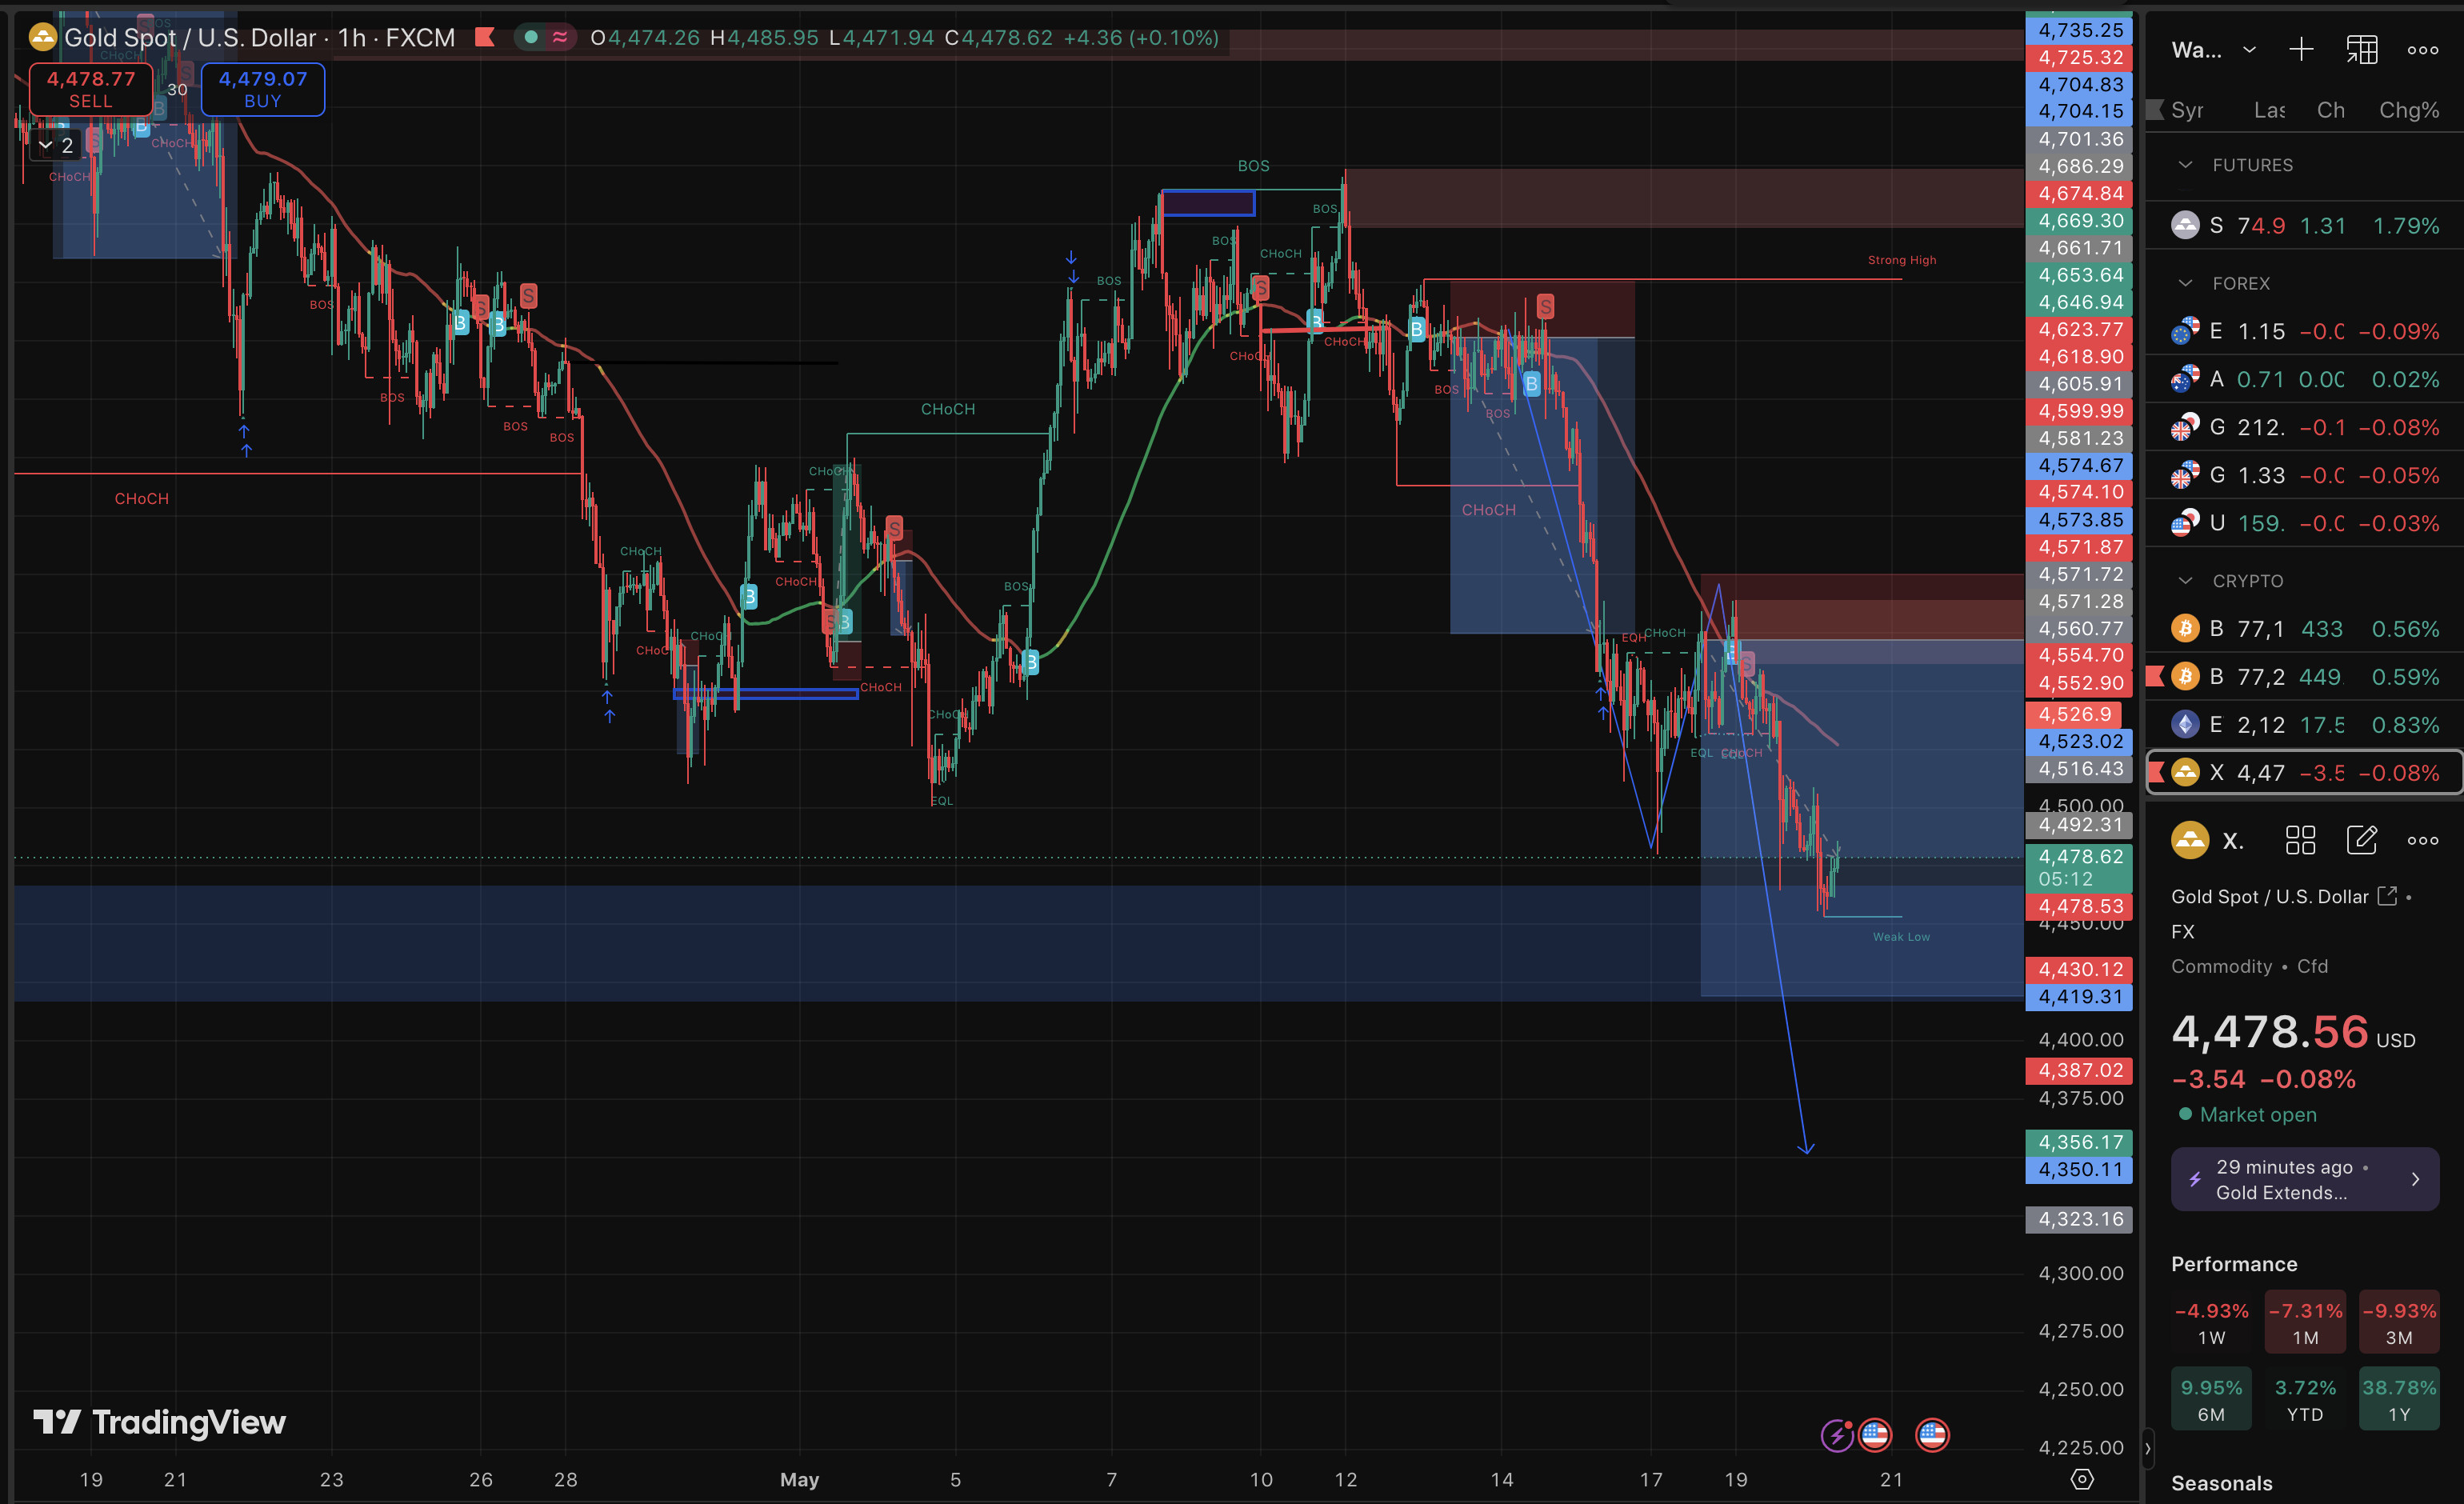This screenshot has height=1504, width=2464.
Task: Select the AUD/USD row showing 0.02%
Action: coord(2304,379)
